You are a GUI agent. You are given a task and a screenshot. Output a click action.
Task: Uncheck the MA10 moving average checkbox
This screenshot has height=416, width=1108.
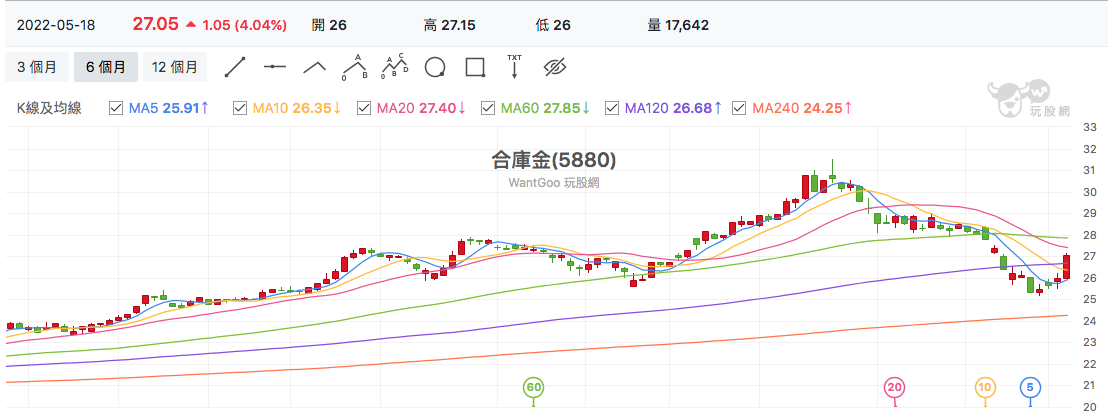coord(240,108)
